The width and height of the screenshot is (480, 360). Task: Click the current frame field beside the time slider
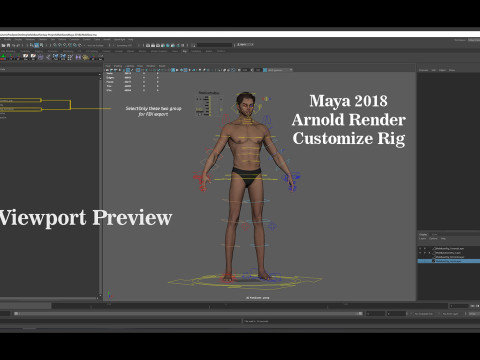coord(459,306)
